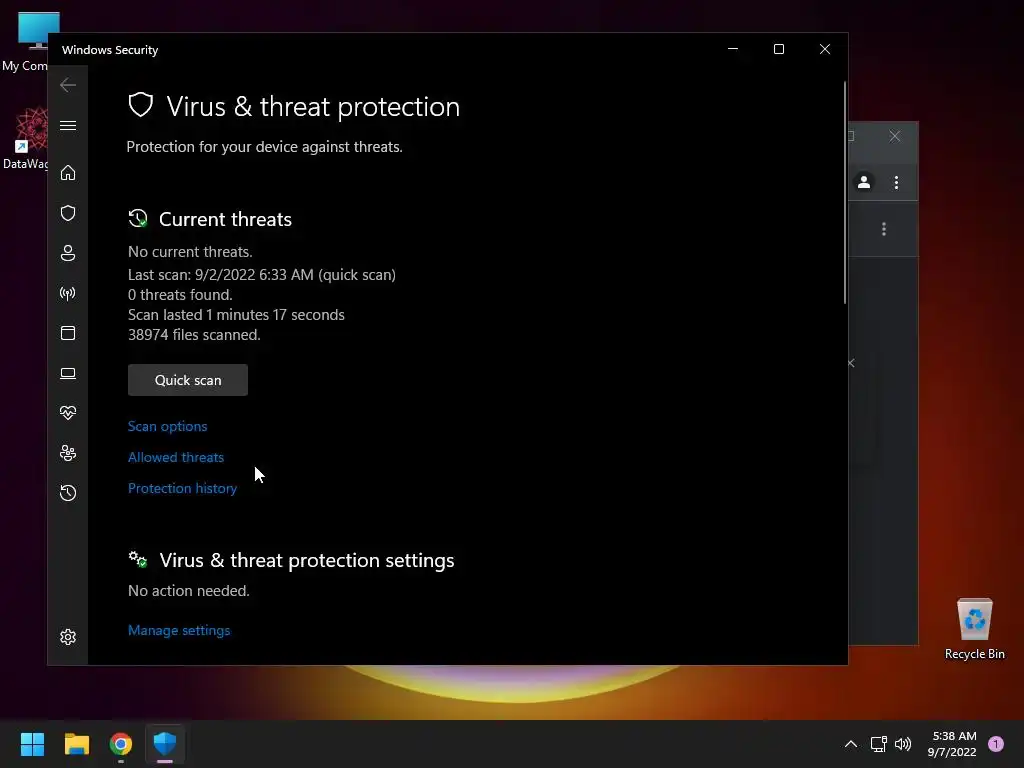The width and height of the screenshot is (1024, 768).
Task: Open Protection history icon in sidebar
Action: coord(68,493)
